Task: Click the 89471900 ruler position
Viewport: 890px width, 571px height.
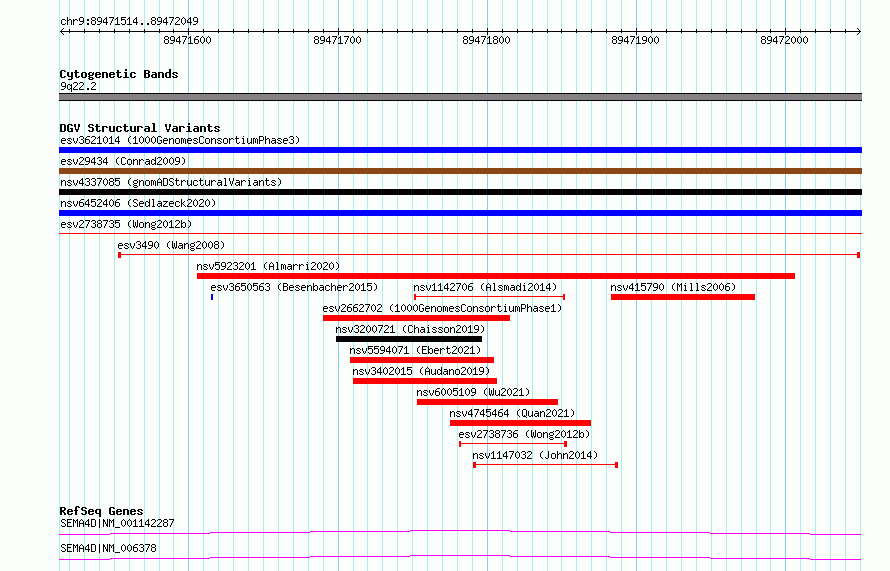Action: tap(635, 40)
